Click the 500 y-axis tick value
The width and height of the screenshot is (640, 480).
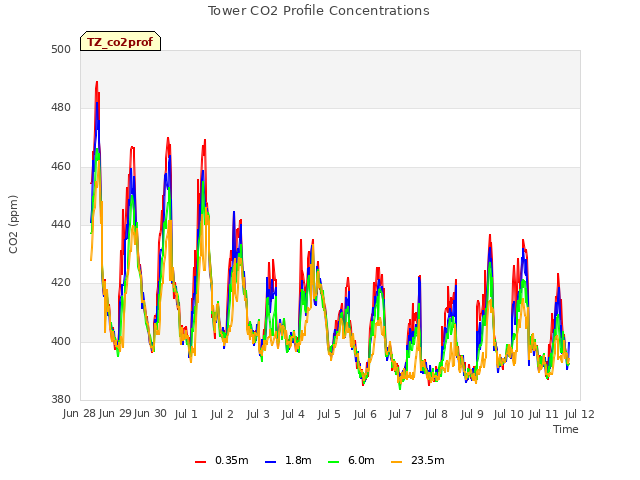[61, 49]
